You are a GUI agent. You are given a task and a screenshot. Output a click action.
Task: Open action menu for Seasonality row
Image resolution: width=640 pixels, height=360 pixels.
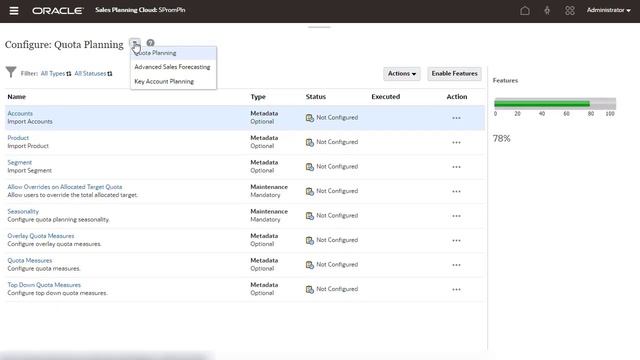tap(456, 216)
